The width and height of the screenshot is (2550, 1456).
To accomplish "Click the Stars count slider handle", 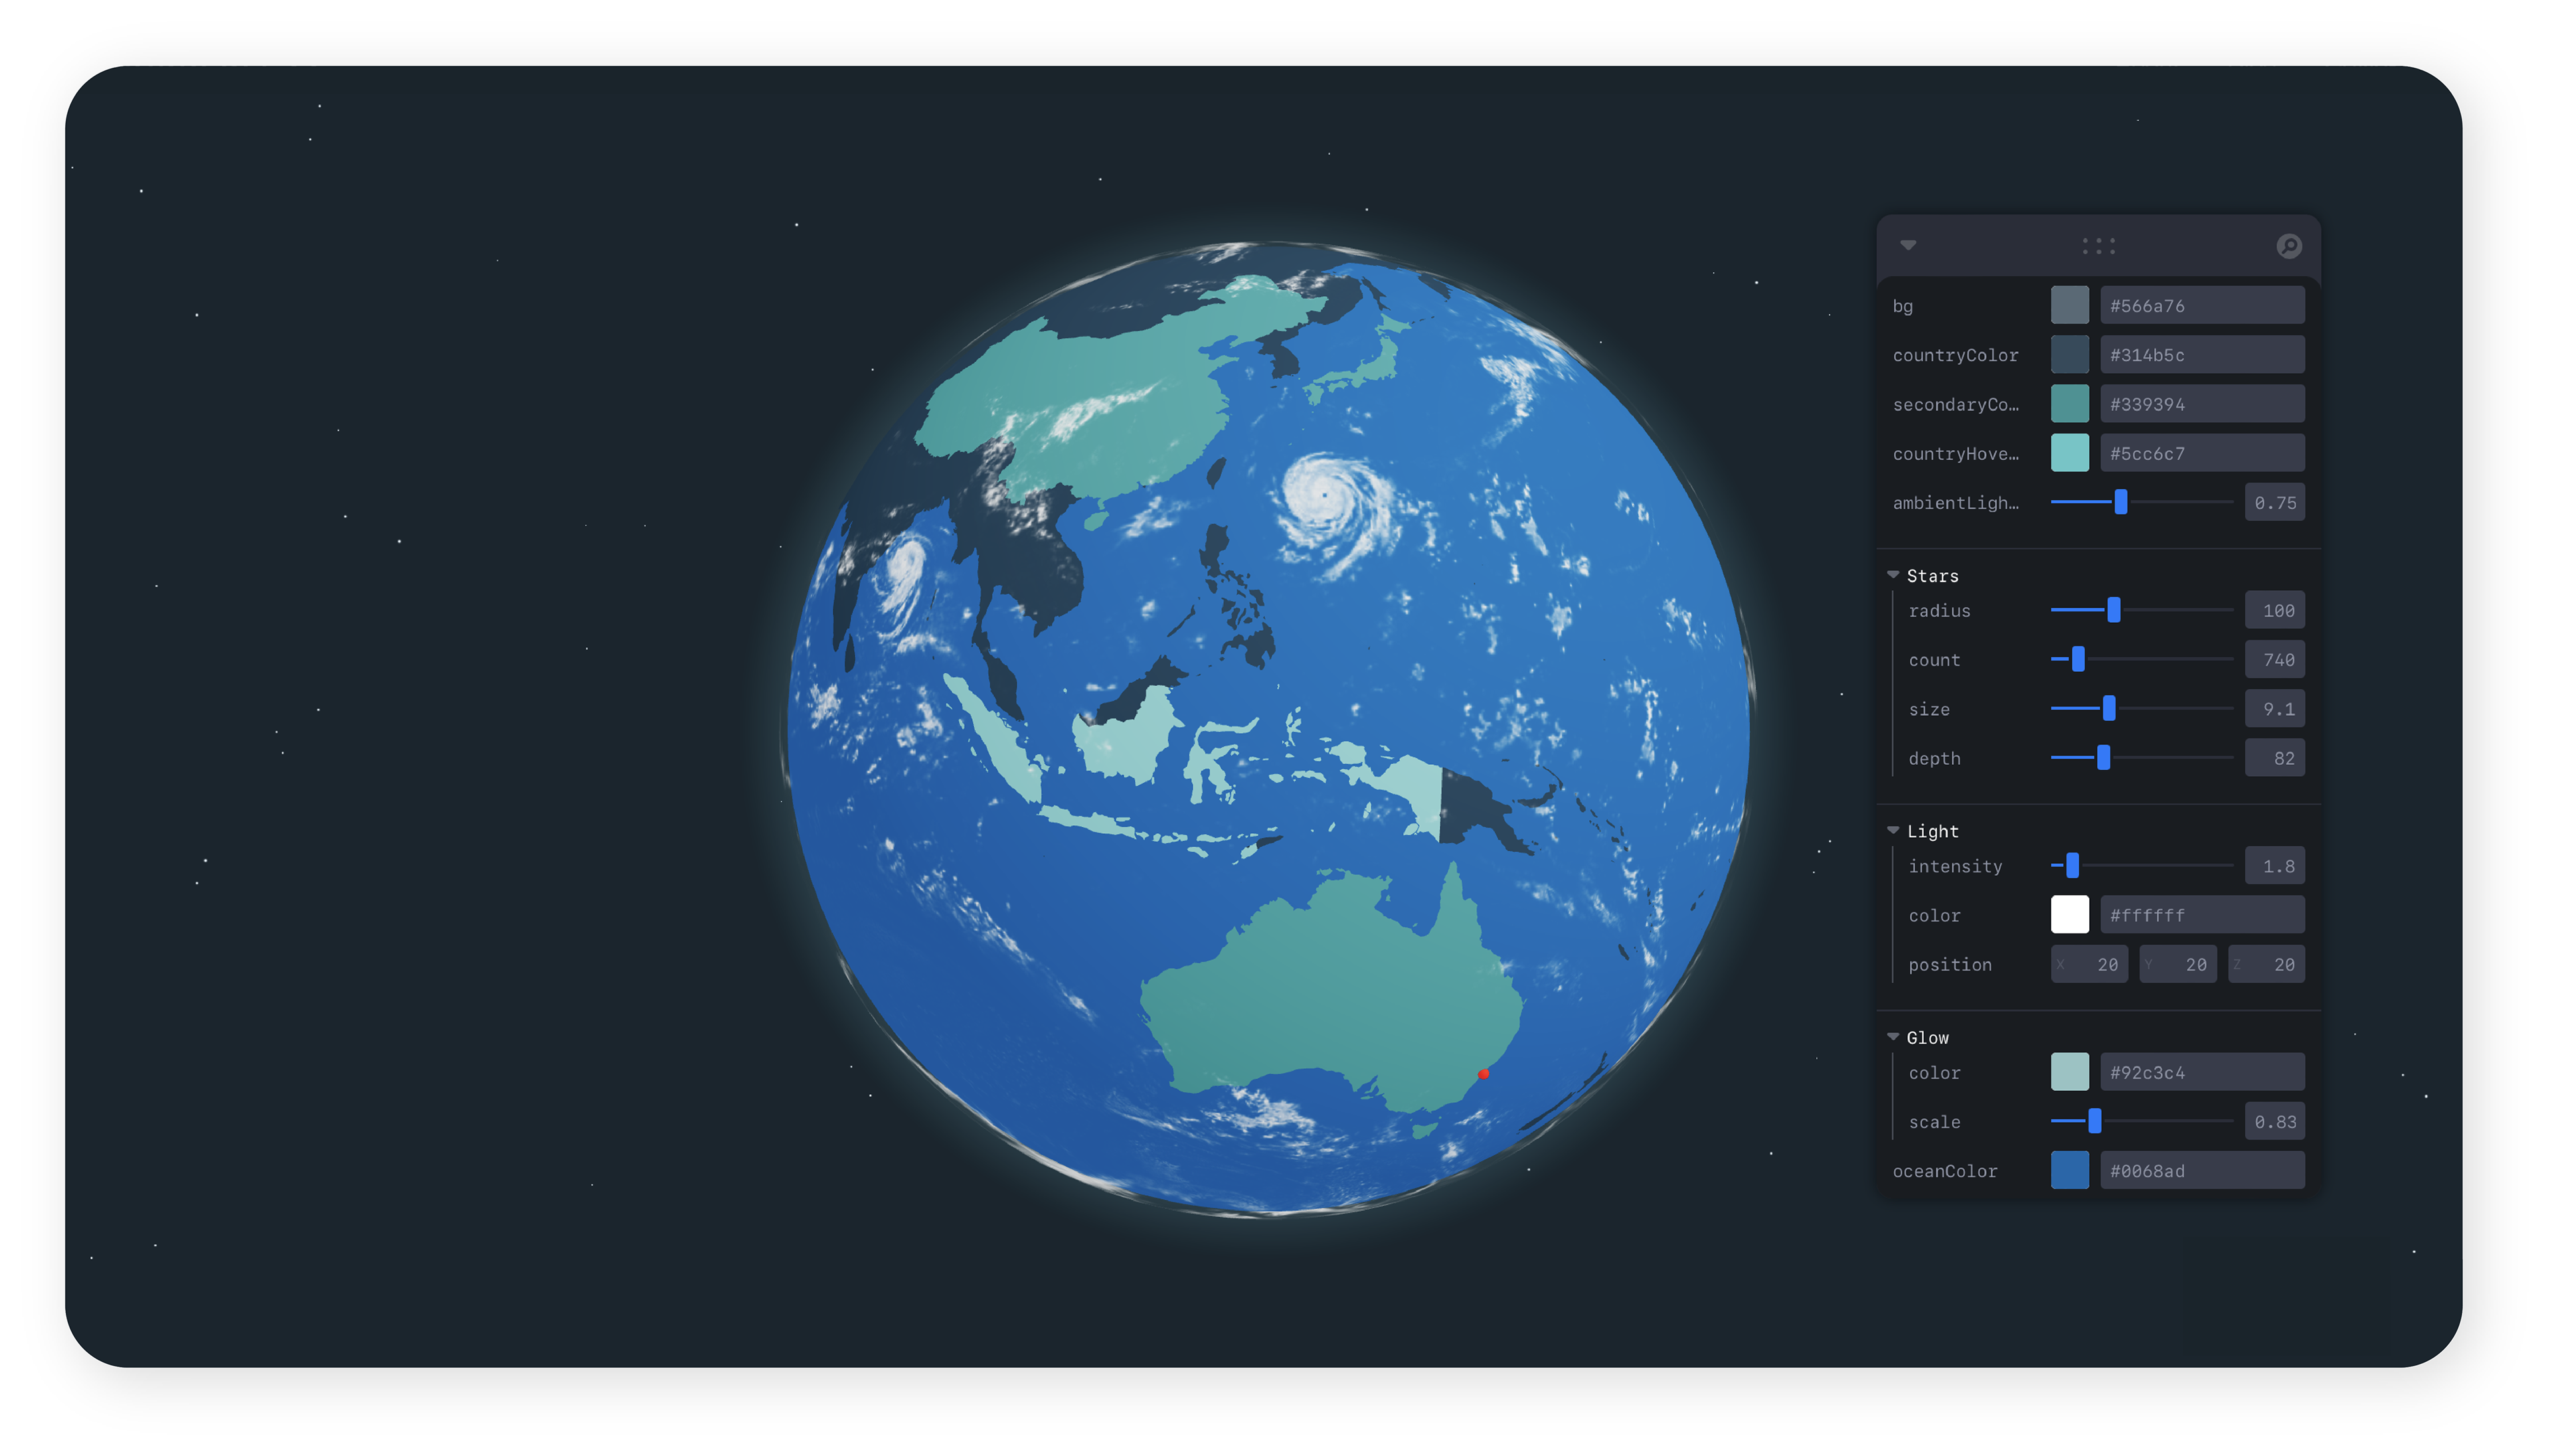I will pos(2078,659).
